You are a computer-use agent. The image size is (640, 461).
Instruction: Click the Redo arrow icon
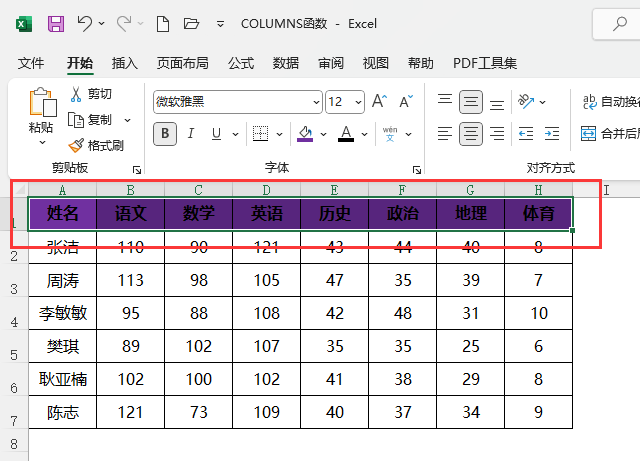coord(124,23)
